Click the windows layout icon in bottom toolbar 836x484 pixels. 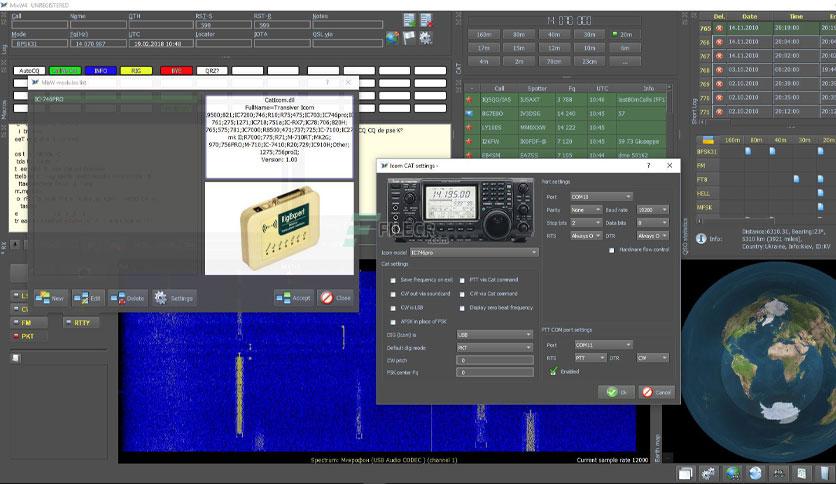tap(685, 473)
